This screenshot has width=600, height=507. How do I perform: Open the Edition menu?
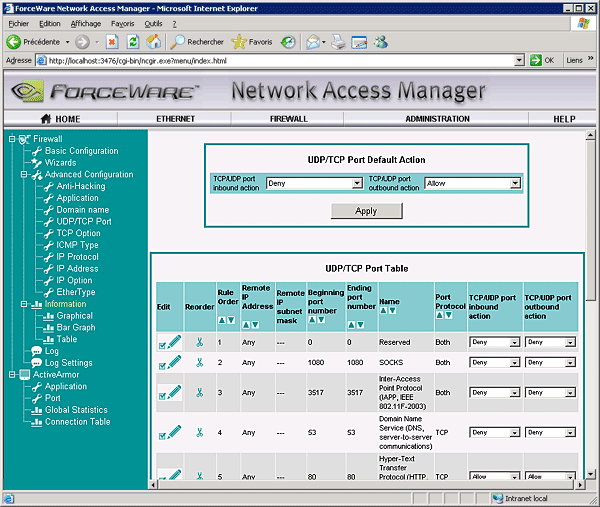50,24
